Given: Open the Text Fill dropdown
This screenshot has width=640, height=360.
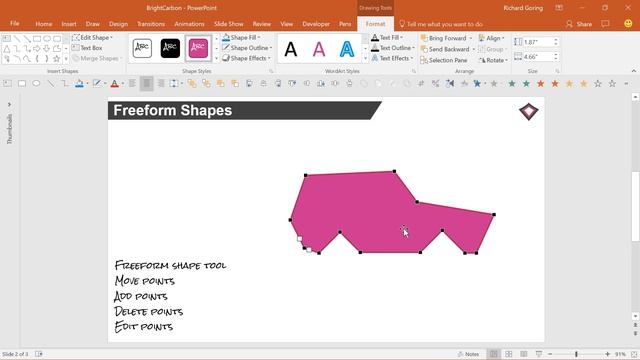Looking at the screenshot, I should pyautogui.click(x=387, y=38).
